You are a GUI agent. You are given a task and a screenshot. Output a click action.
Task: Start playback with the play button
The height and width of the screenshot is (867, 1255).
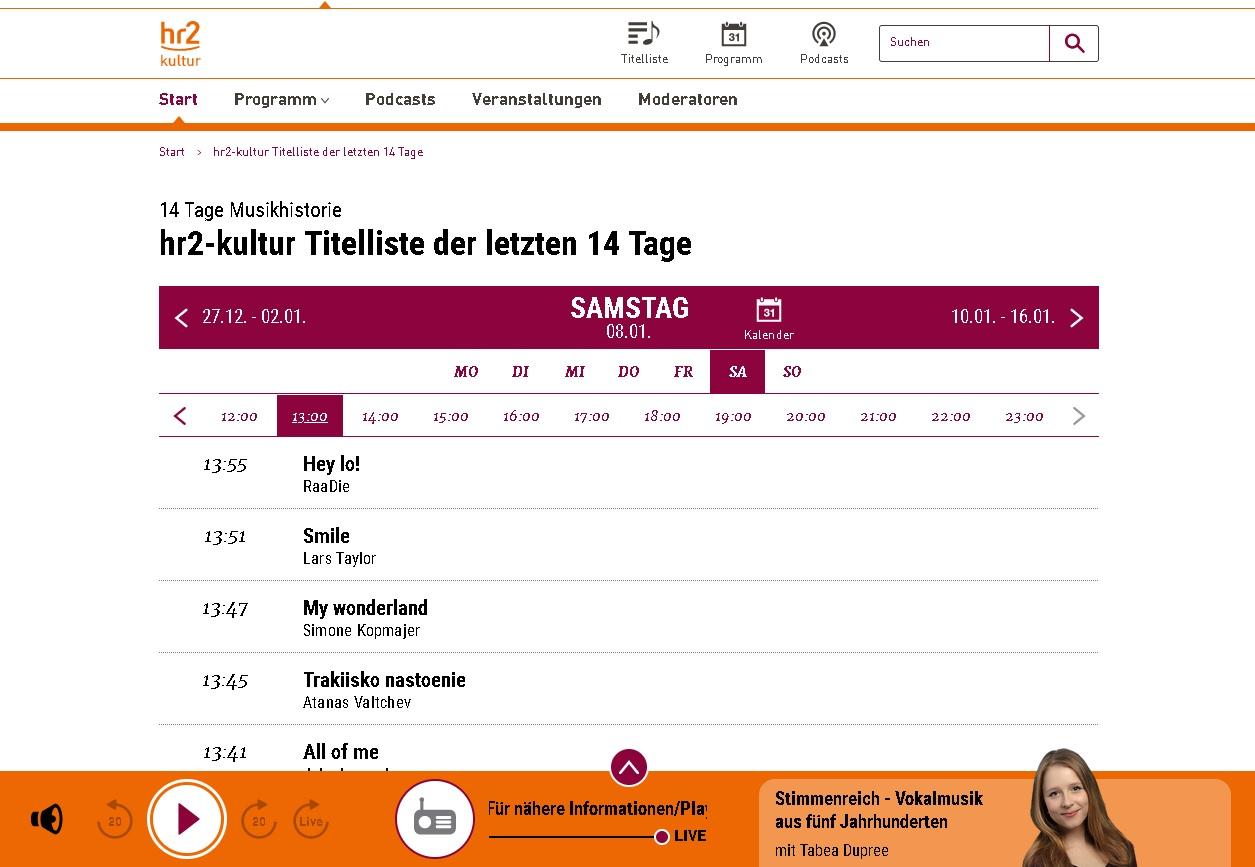coord(187,819)
